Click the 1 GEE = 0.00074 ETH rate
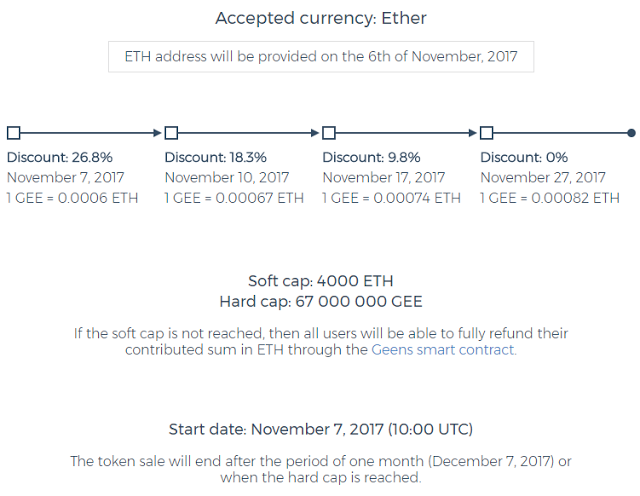The width and height of the screenshot is (640, 496). tap(392, 198)
